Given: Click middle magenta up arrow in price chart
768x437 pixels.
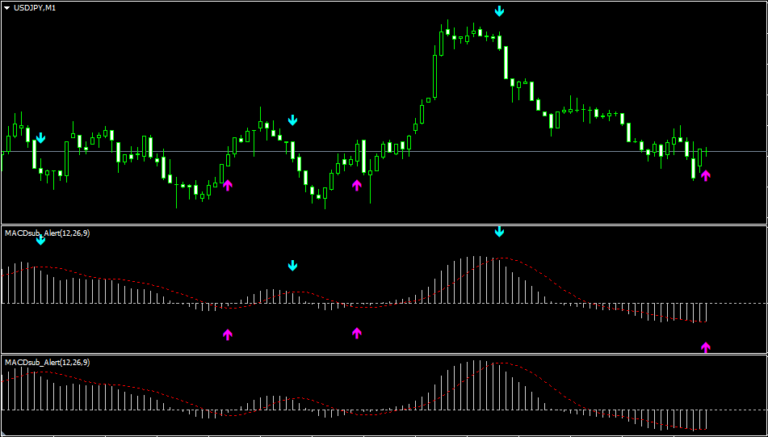Looking at the screenshot, I should pos(357,185).
